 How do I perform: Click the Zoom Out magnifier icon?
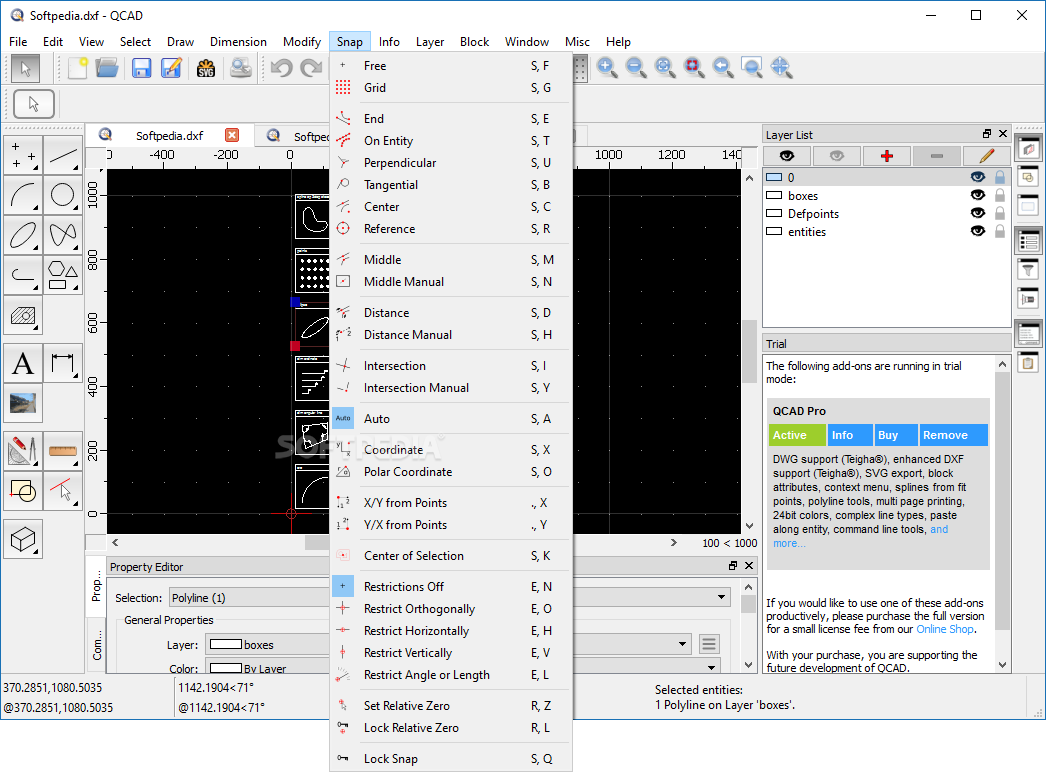pos(636,67)
